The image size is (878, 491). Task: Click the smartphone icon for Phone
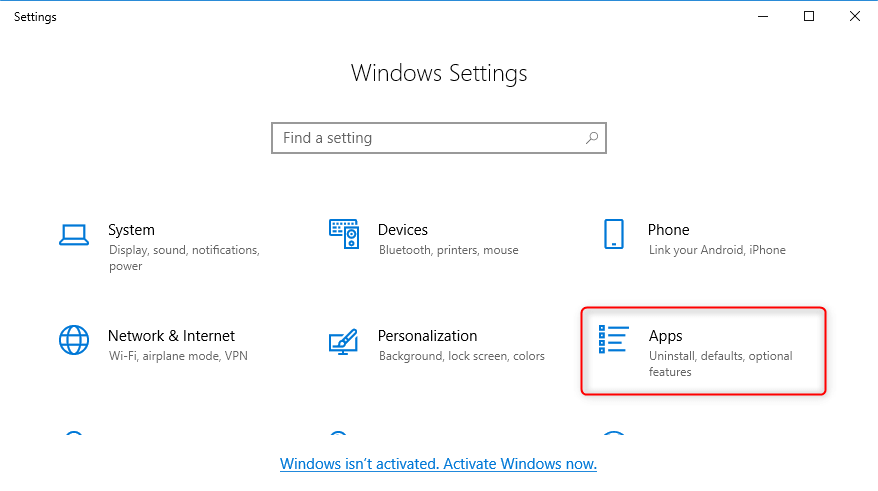614,234
